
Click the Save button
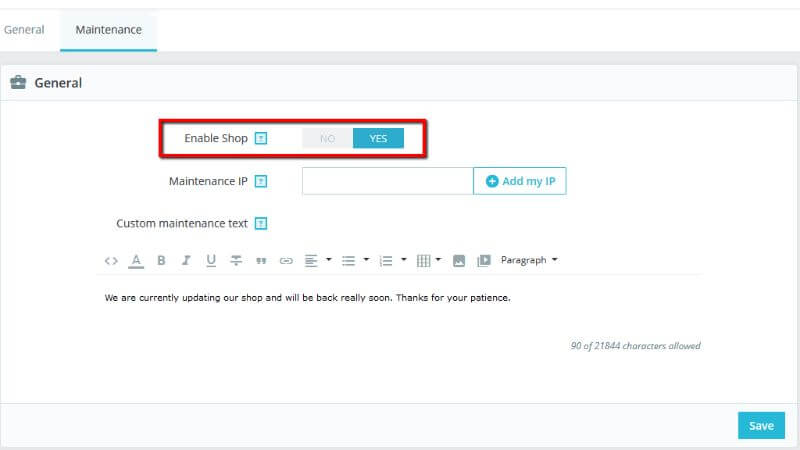761,426
